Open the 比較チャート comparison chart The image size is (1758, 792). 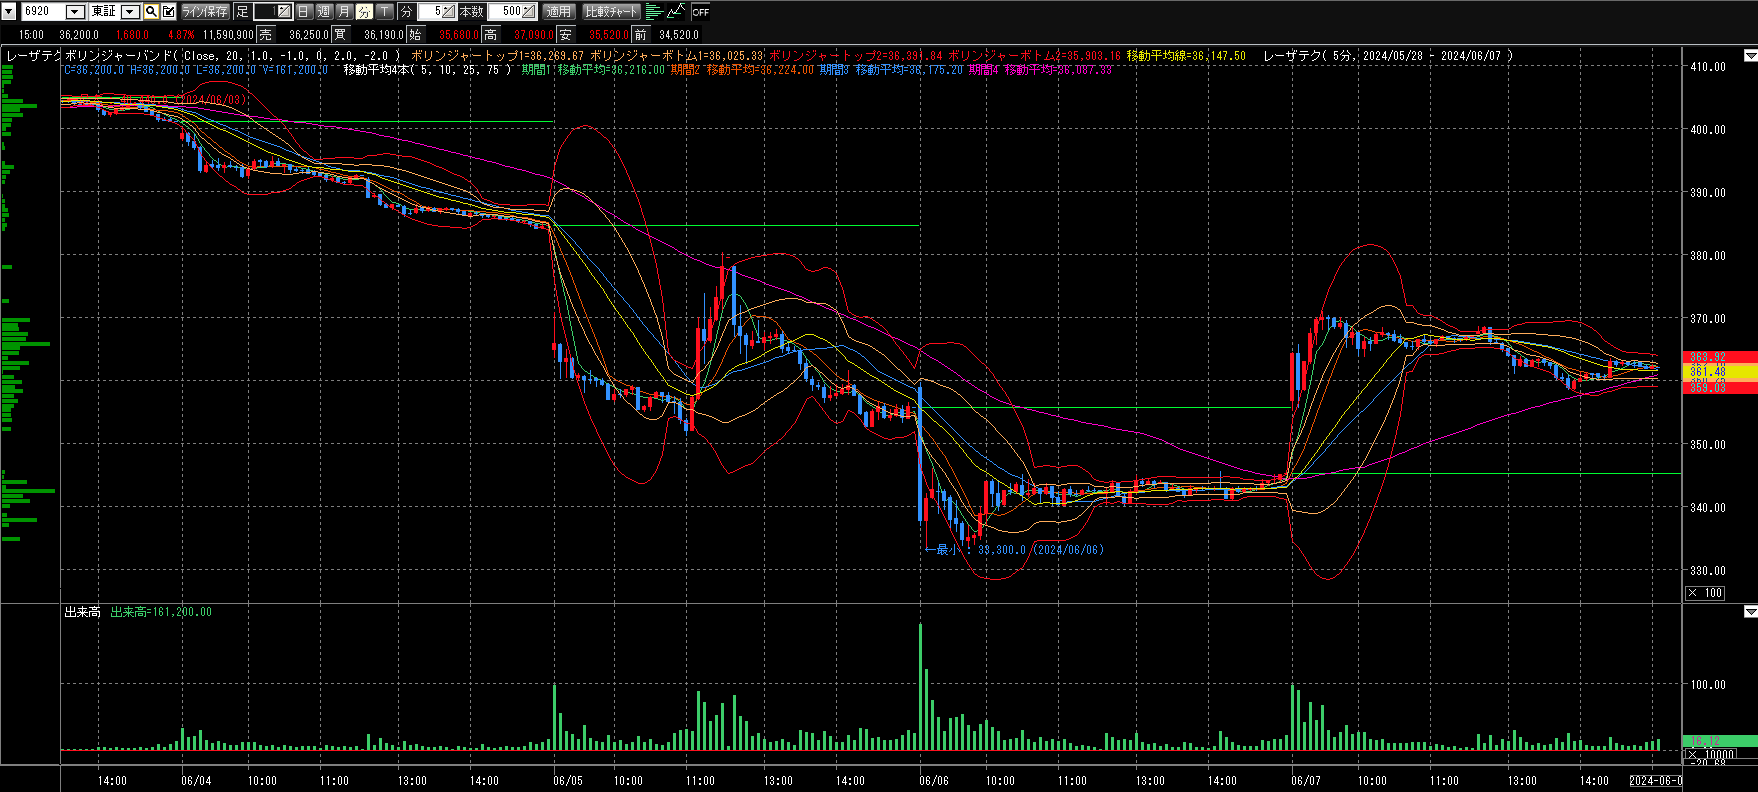point(611,12)
